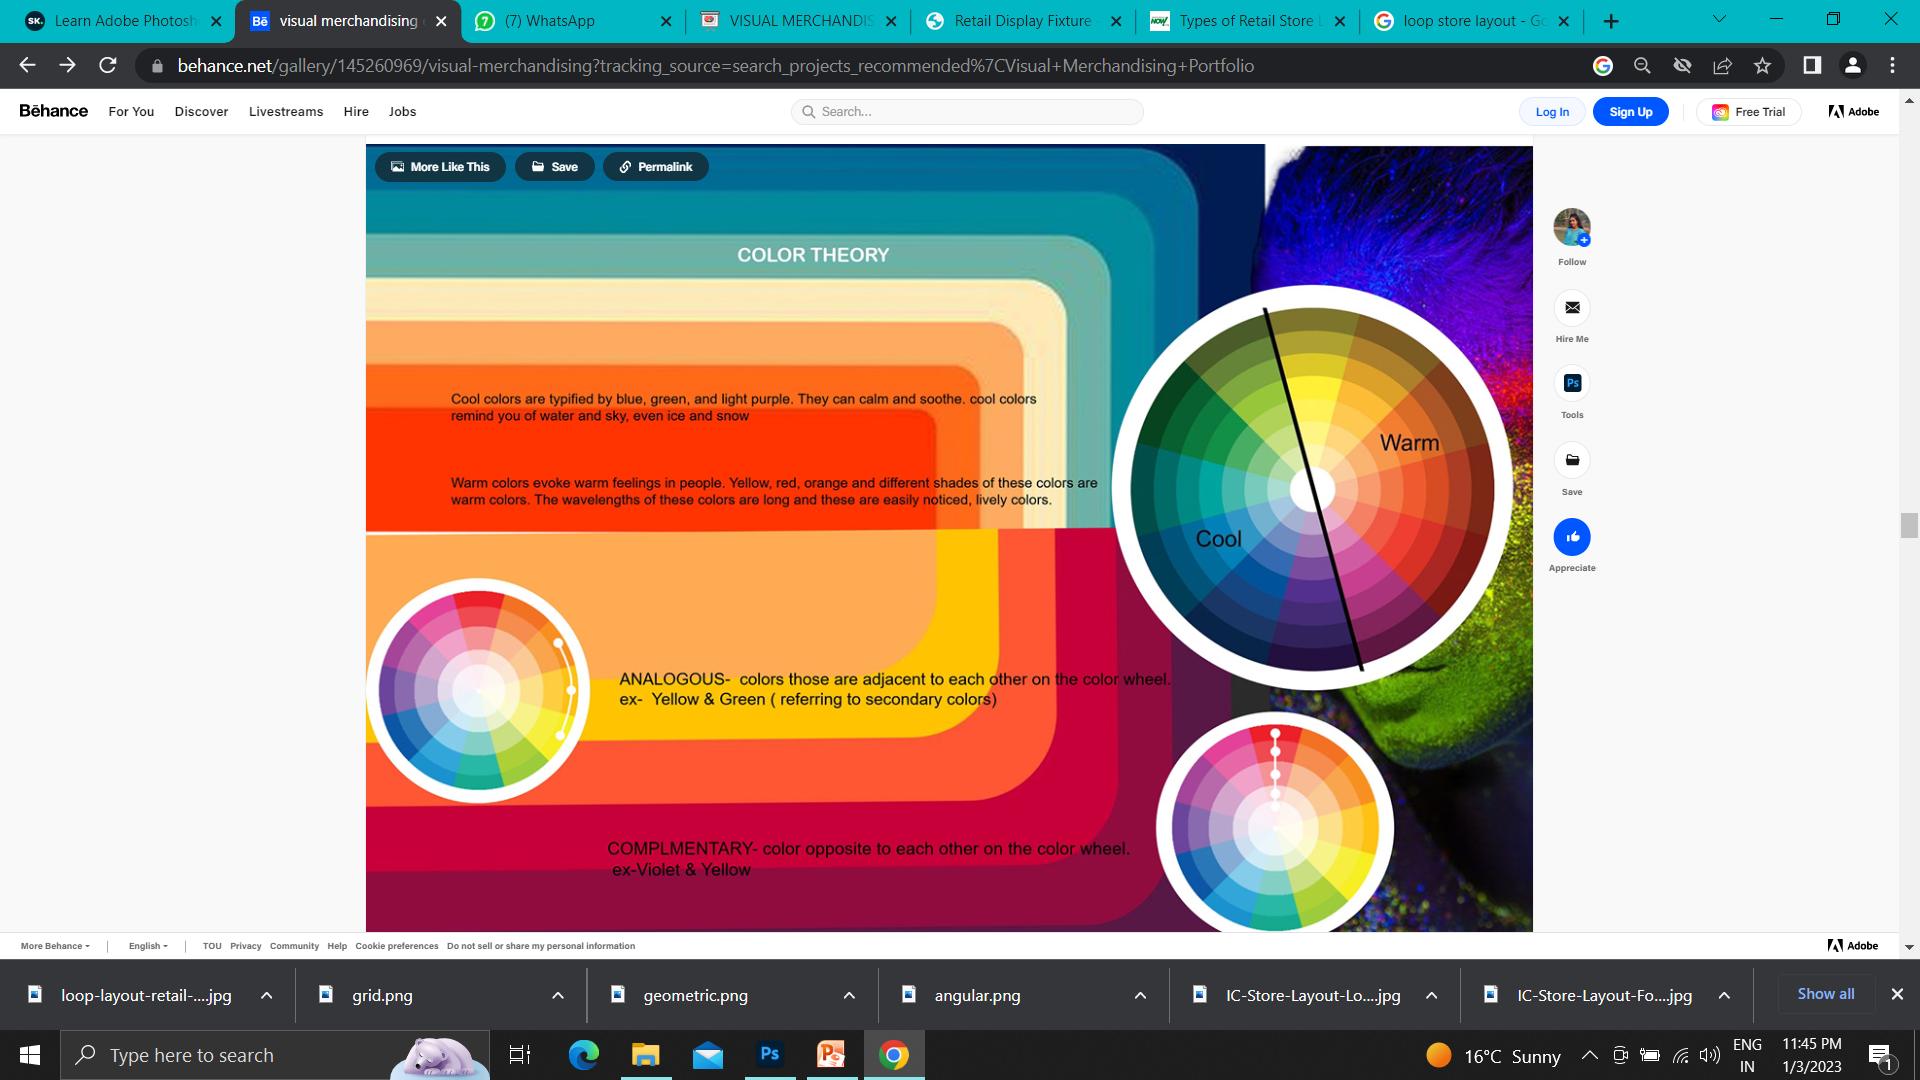Open the Livestreams navigation item
1920x1080 pixels.
click(x=286, y=112)
